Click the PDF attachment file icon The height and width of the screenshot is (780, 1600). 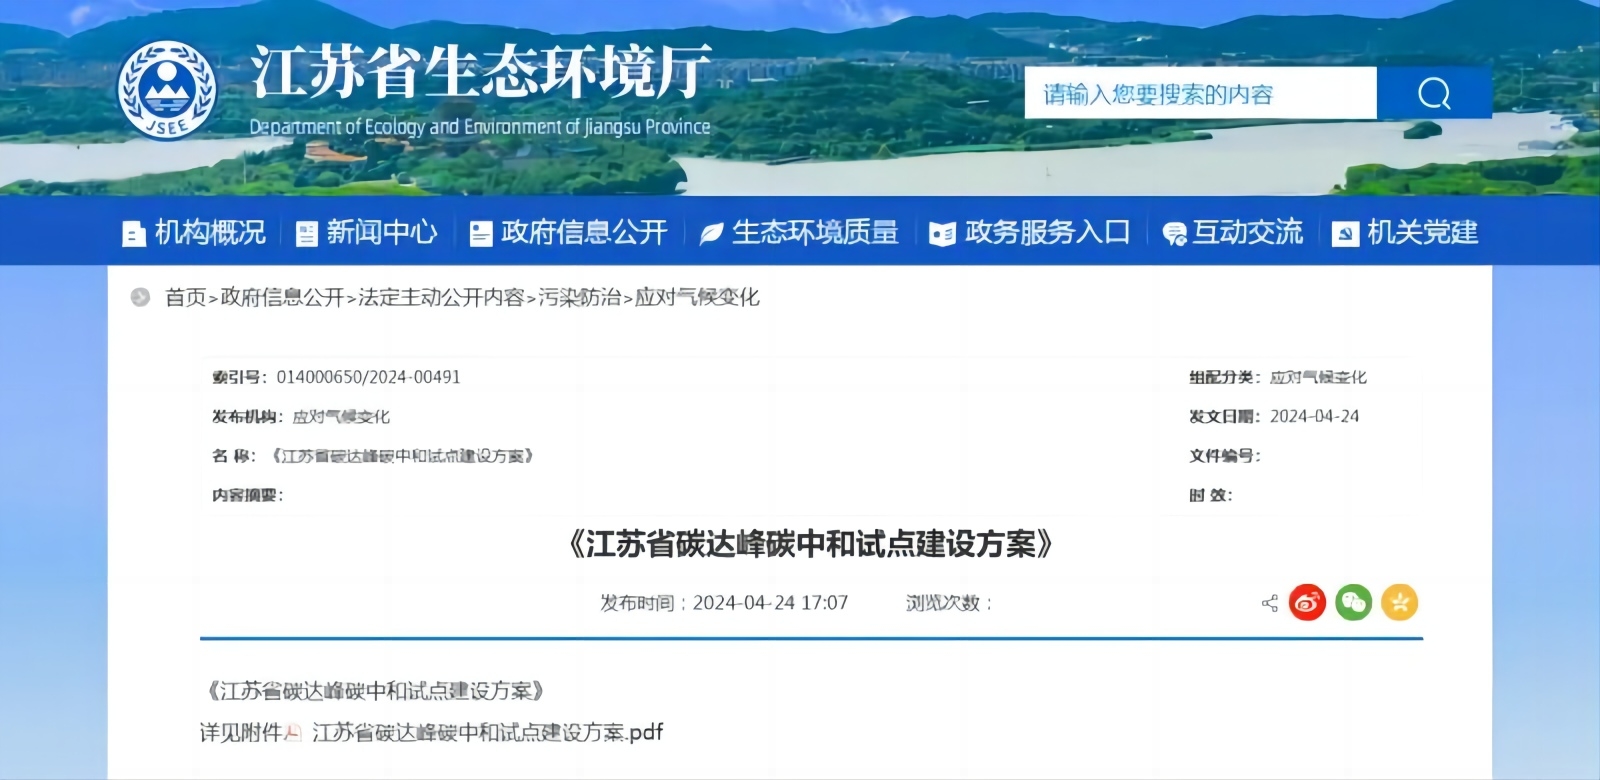(x=293, y=733)
